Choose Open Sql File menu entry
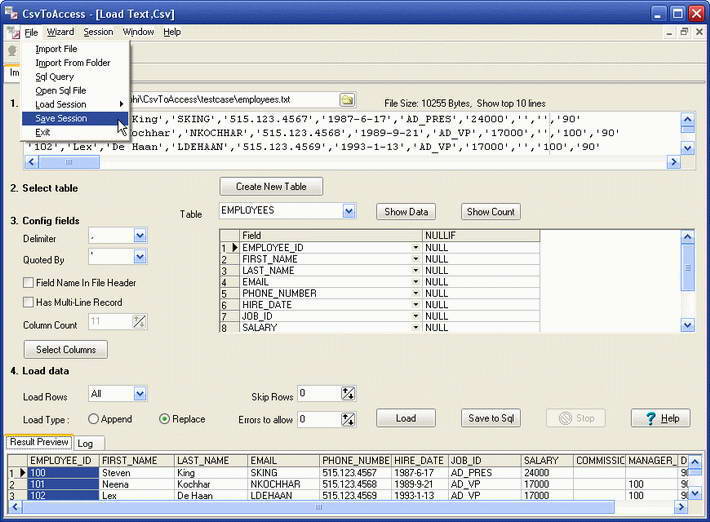 tap(75, 91)
